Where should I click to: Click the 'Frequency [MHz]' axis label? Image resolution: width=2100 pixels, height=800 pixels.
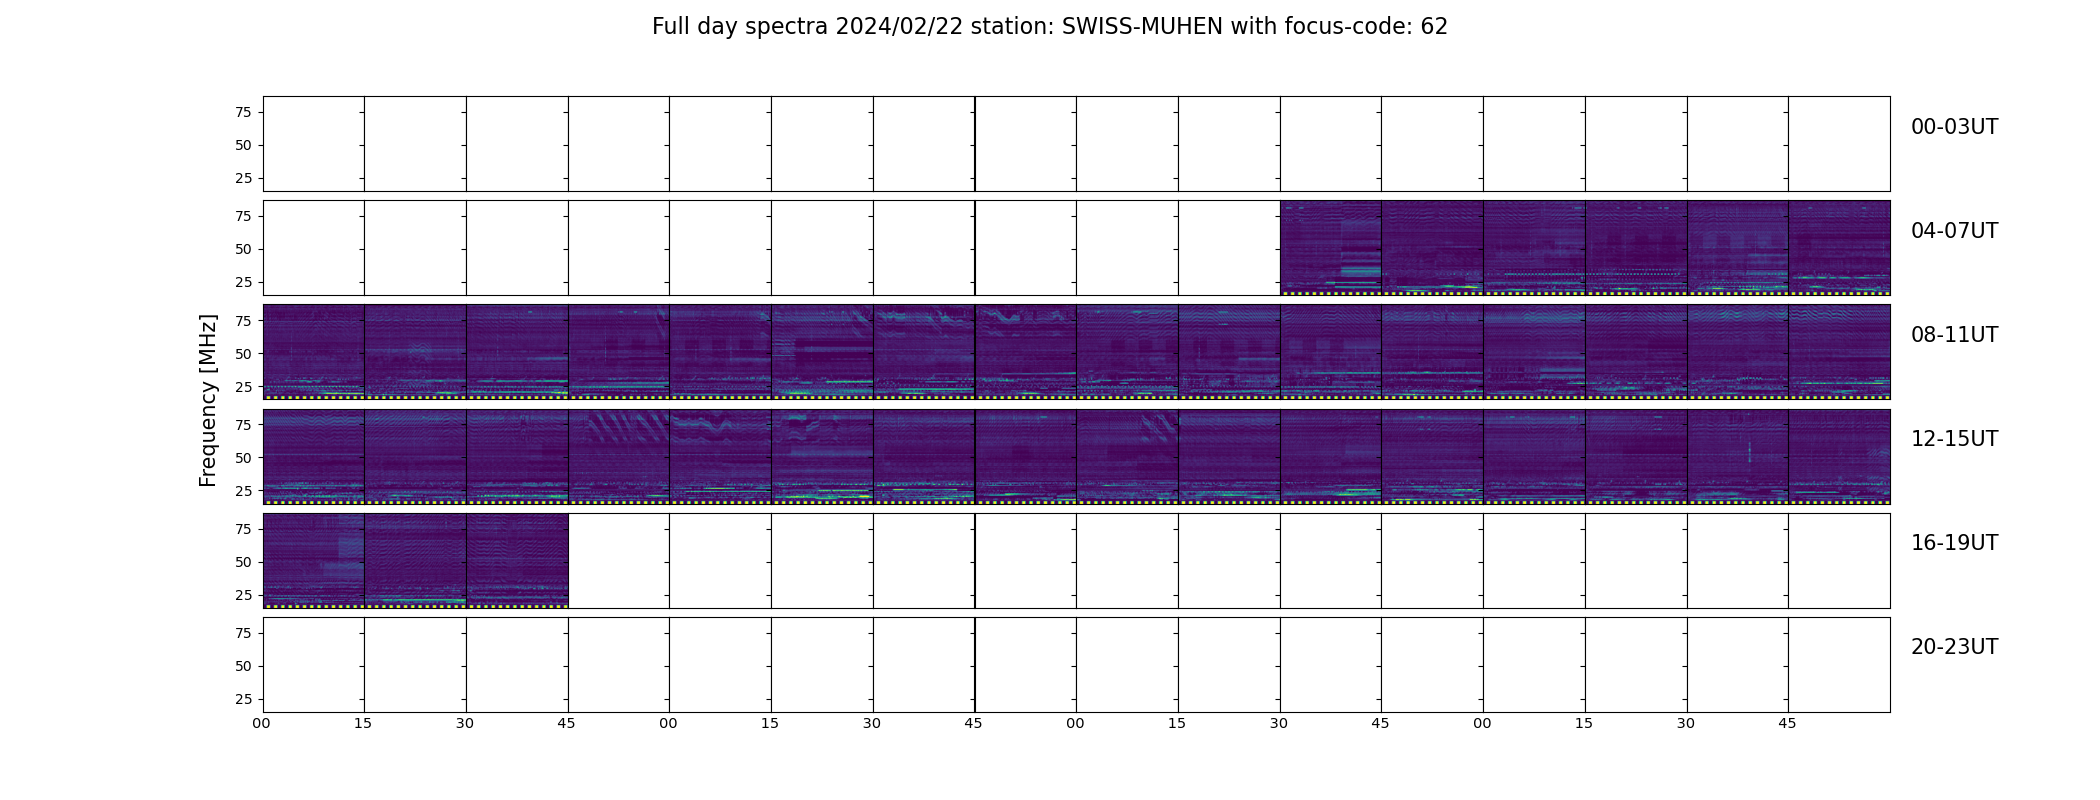point(208,400)
